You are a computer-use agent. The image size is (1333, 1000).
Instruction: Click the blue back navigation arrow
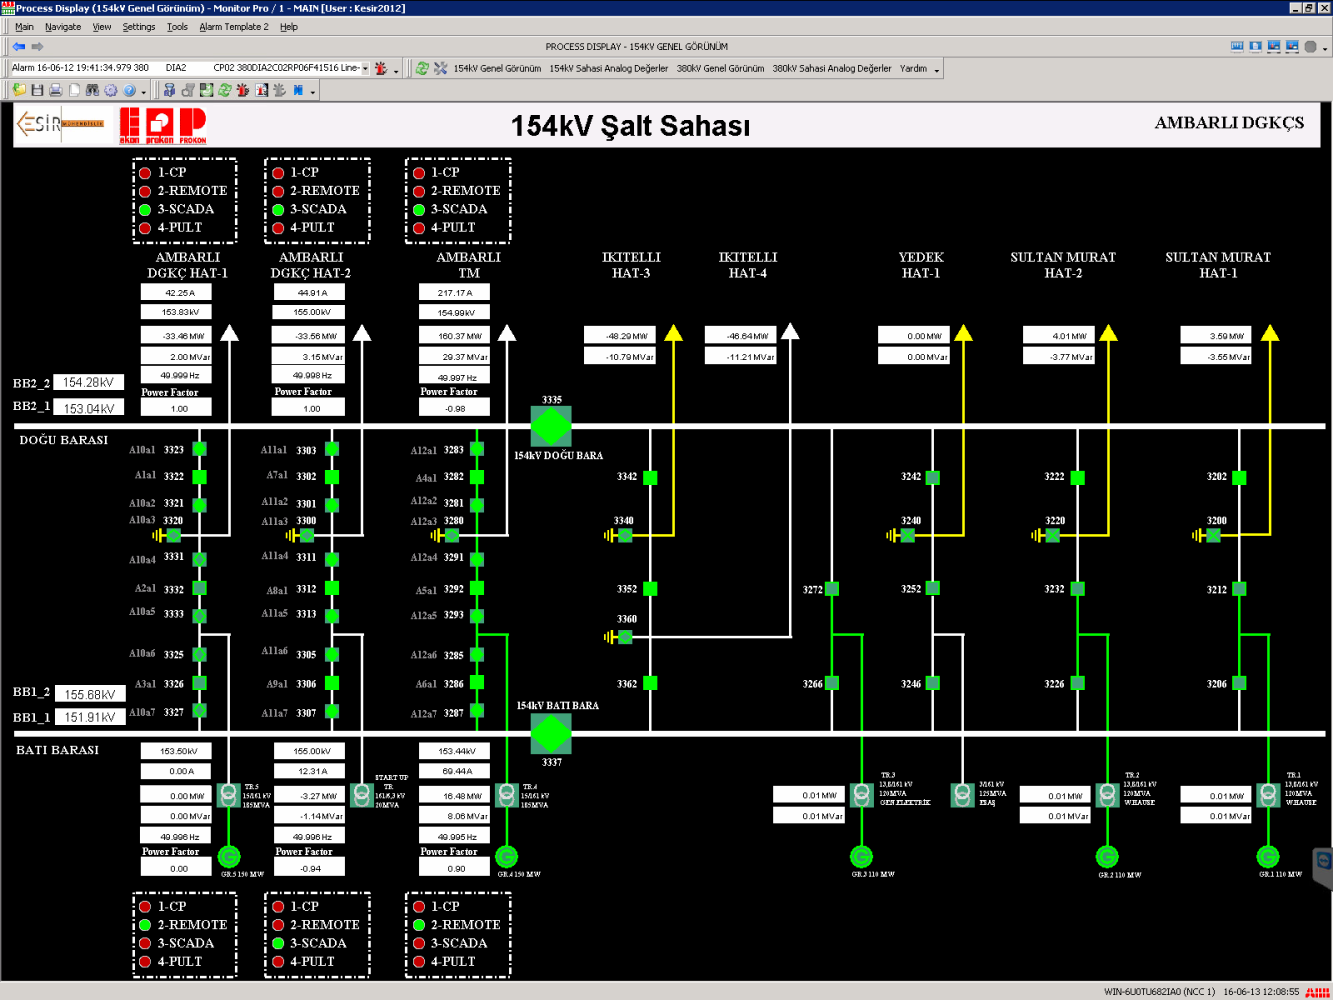(x=19, y=47)
